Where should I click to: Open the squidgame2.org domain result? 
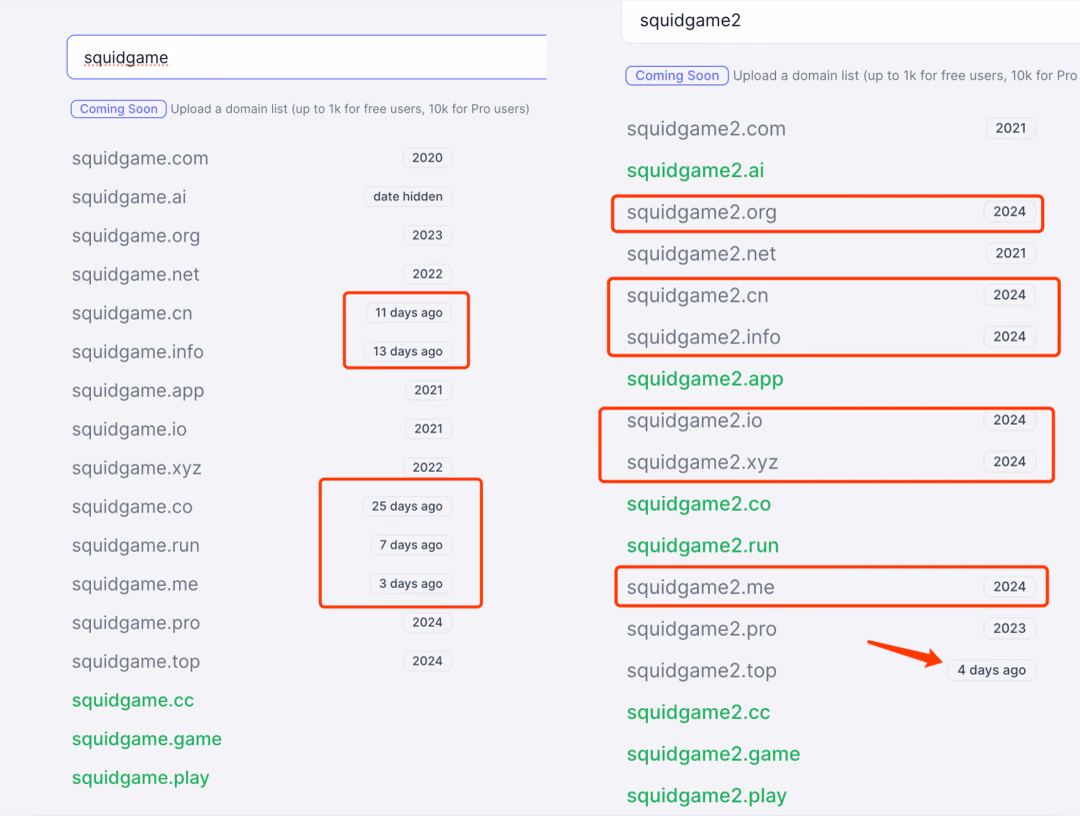tap(701, 212)
